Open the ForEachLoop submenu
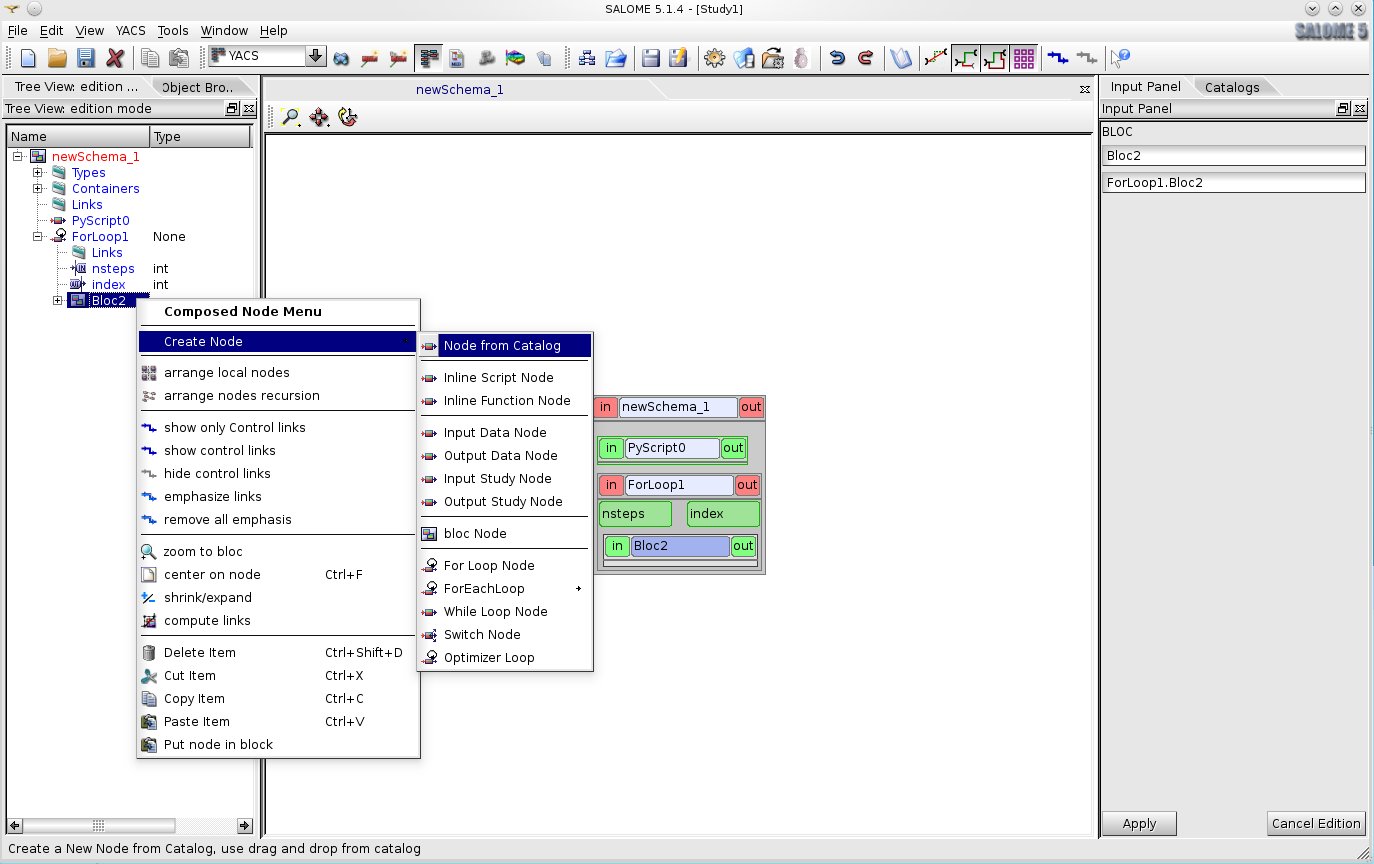The height and width of the screenshot is (864, 1374). click(505, 588)
